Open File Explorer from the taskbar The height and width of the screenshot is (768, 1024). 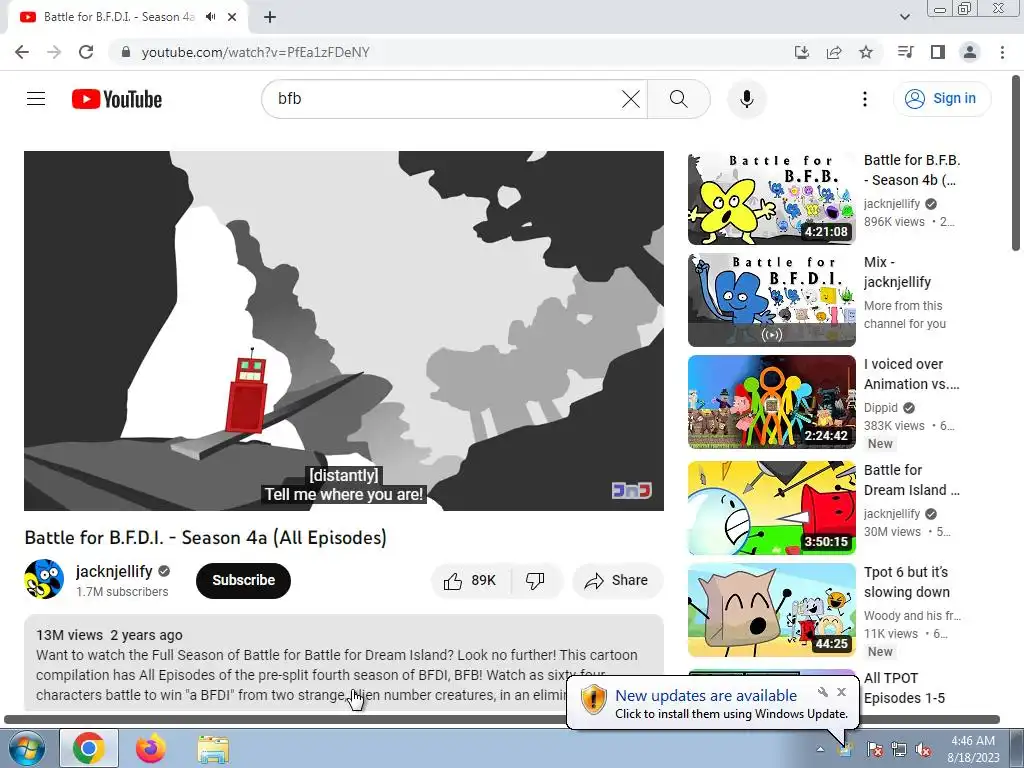(213, 749)
